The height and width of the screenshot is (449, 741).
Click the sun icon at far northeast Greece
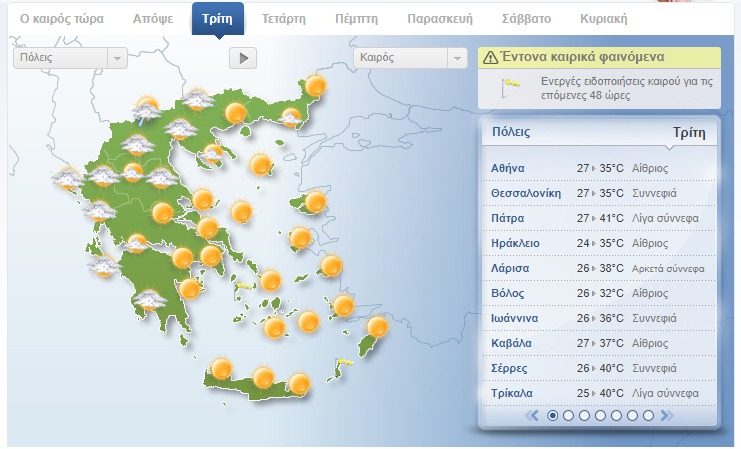click(x=316, y=86)
